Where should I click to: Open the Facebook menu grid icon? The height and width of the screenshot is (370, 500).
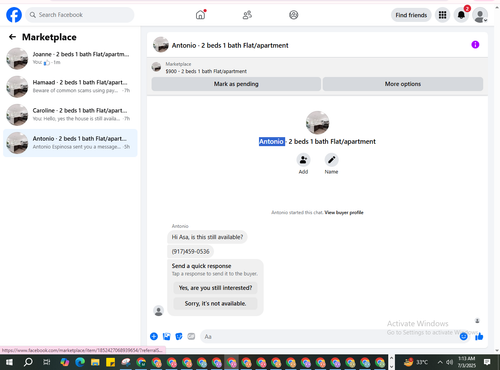(x=442, y=15)
